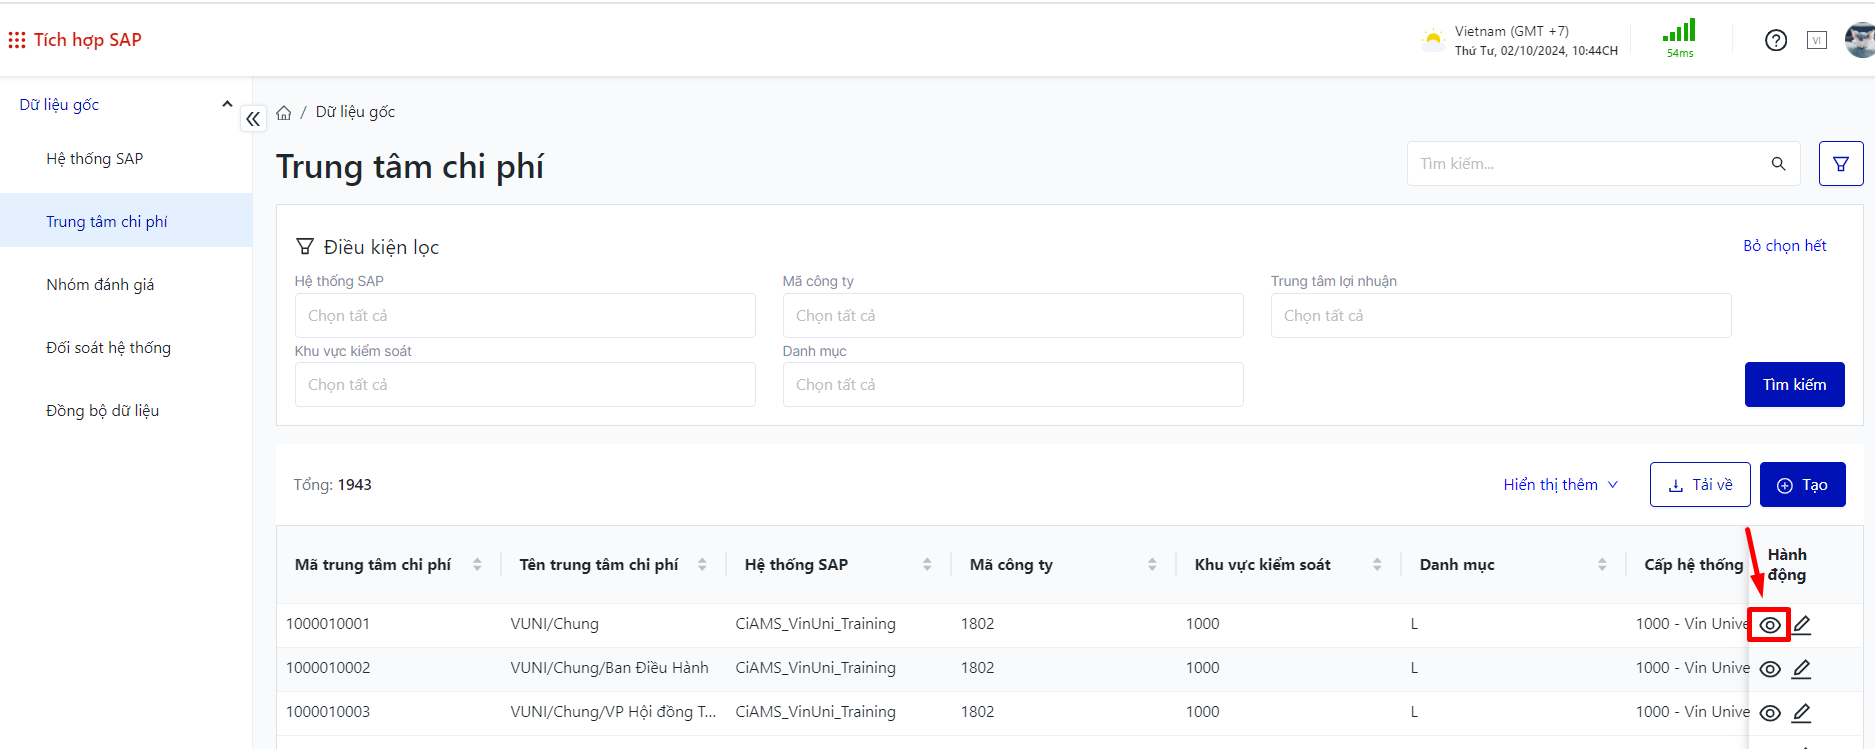Sort by Mã trung tâm chi phí column

[x=477, y=565]
